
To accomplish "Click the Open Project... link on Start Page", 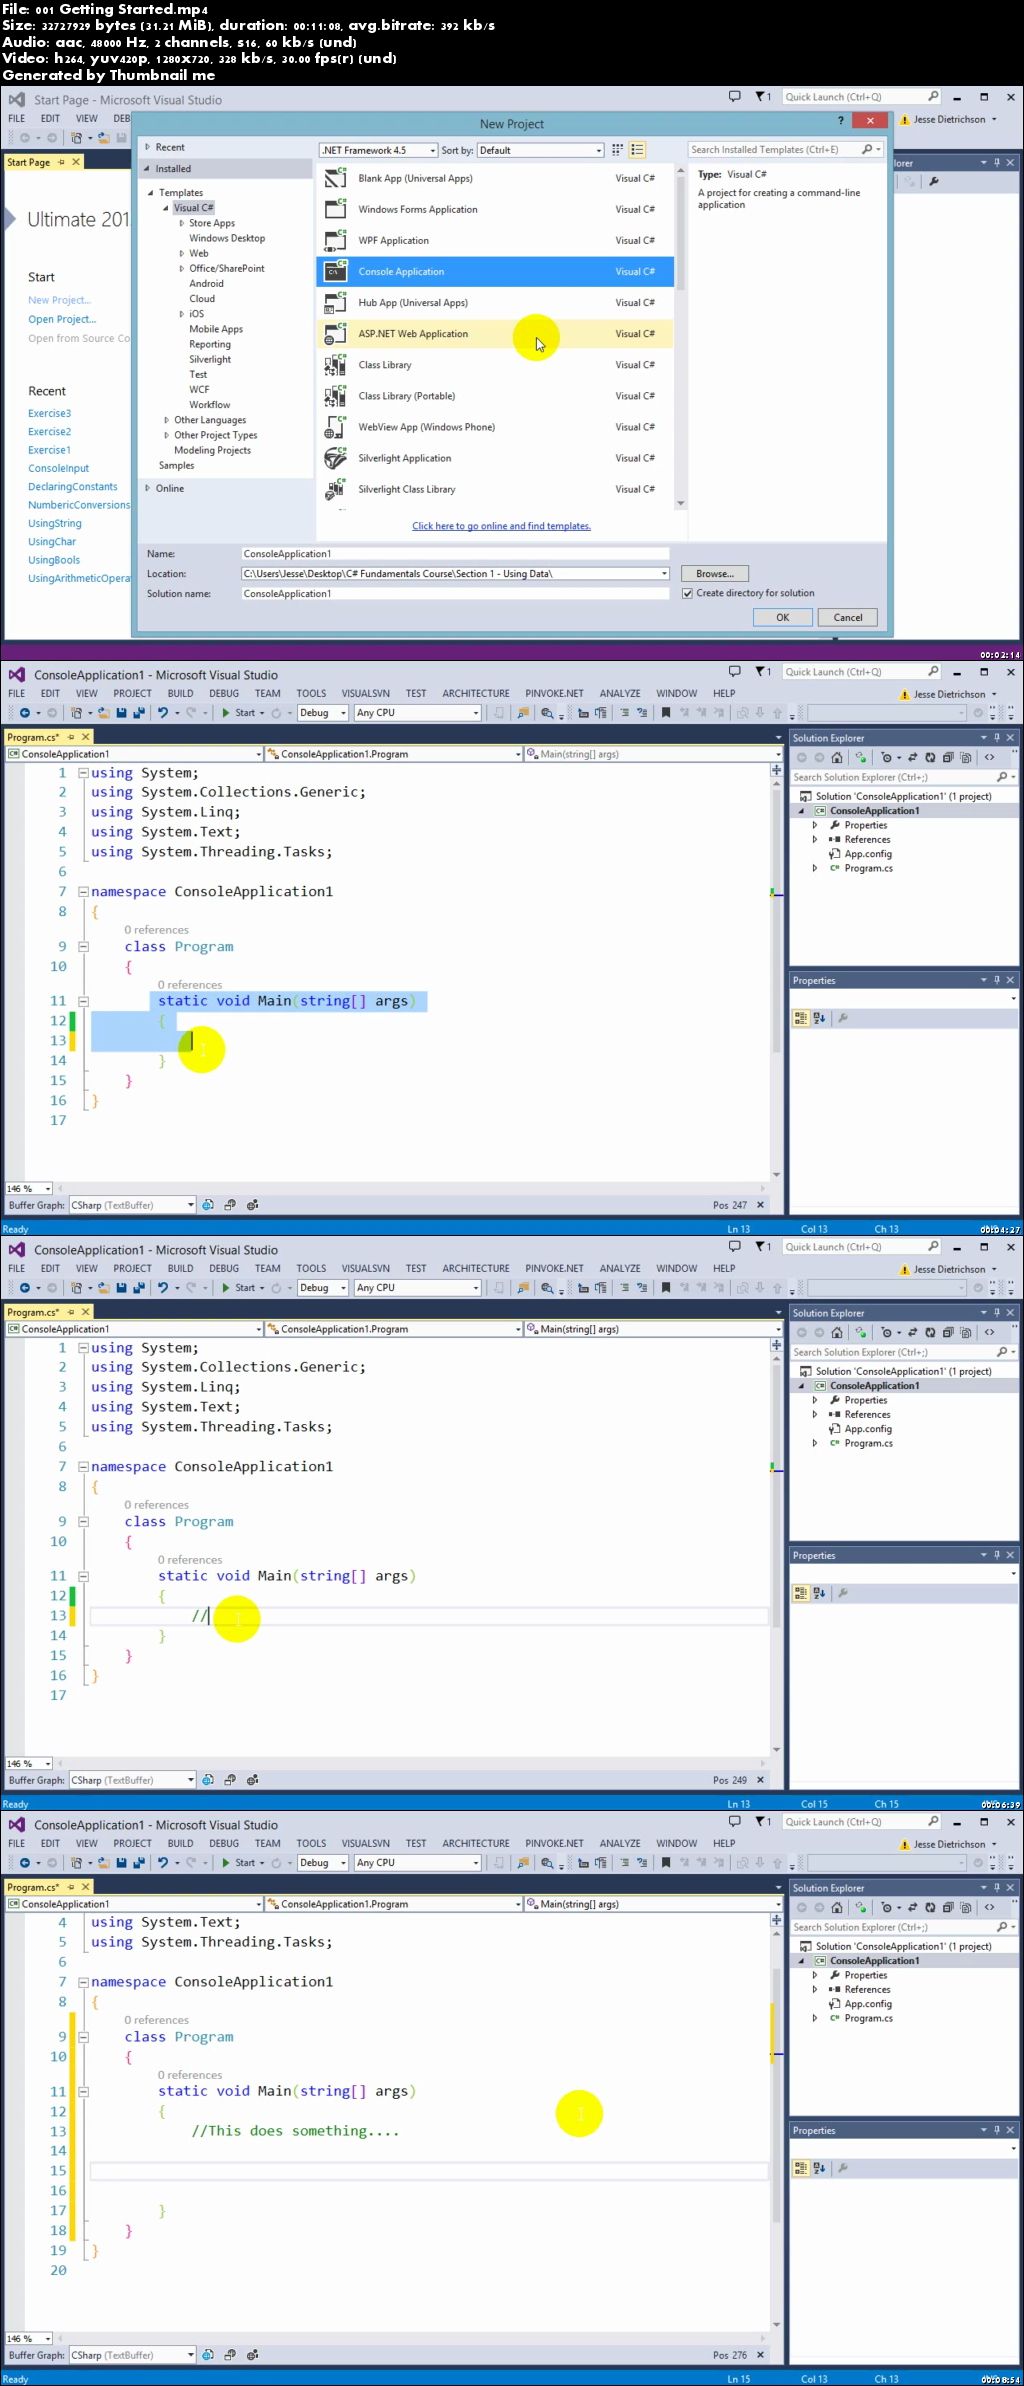I will tap(62, 319).
